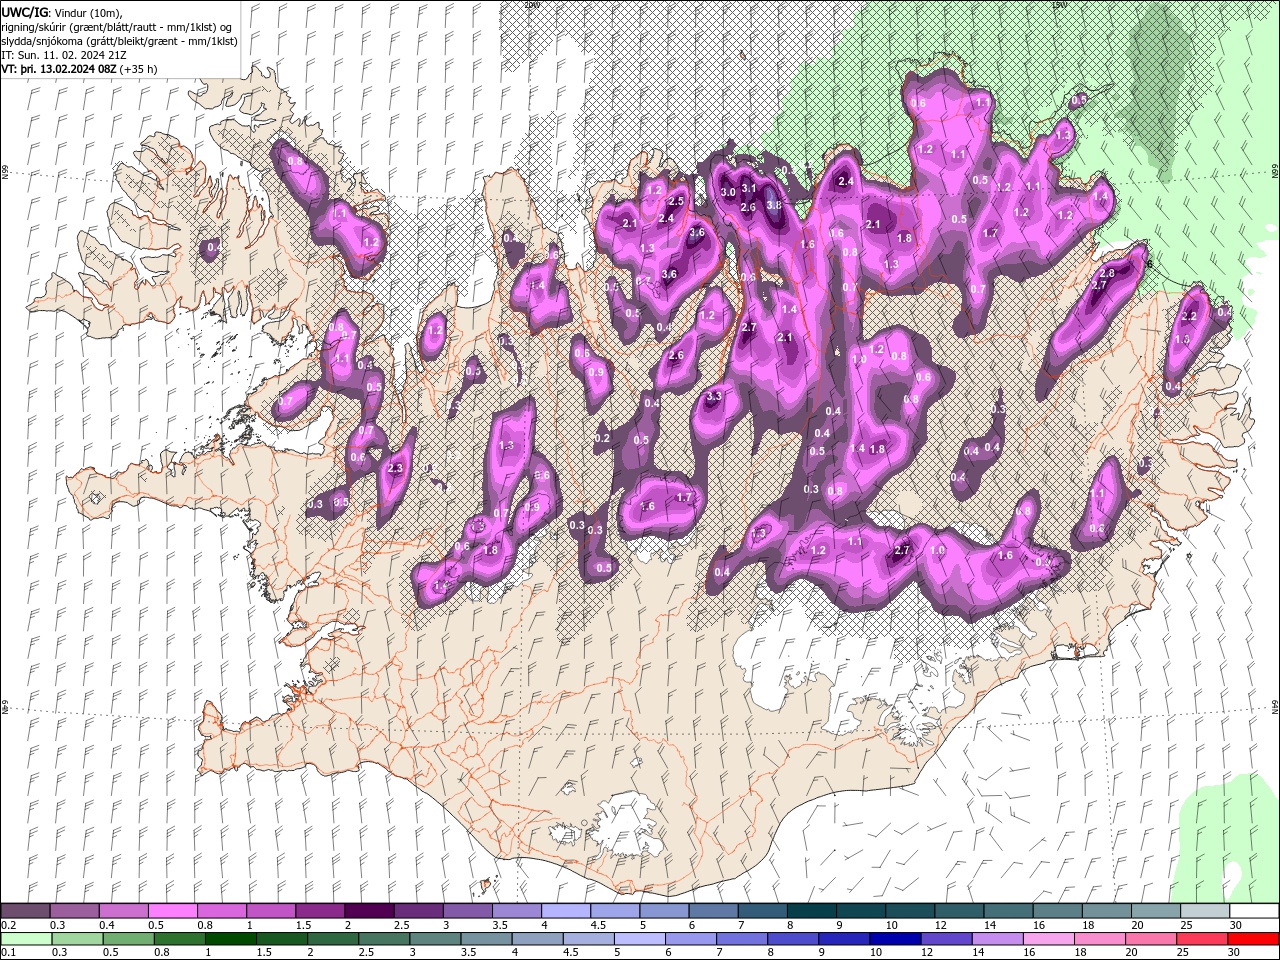Click the '0.1' label in the lower legend

point(8,953)
